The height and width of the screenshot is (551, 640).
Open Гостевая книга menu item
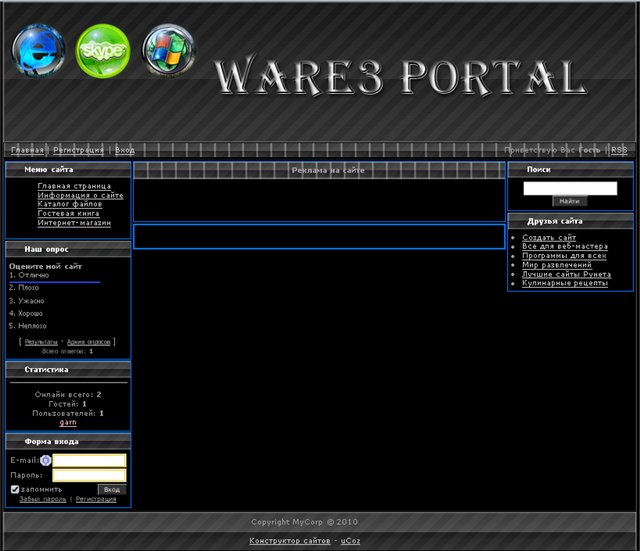[68, 213]
